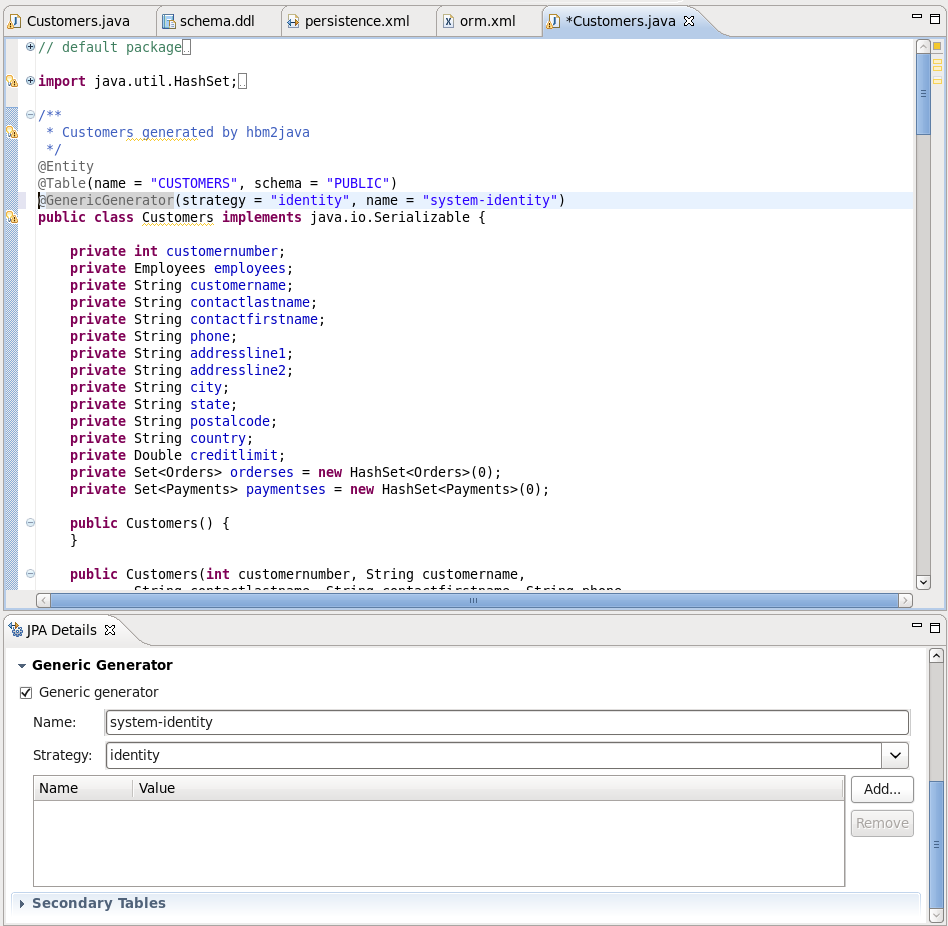Image resolution: width=948 pixels, height=926 pixels.
Task: Switch to the schema.ddl tab
Action: pos(214,20)
